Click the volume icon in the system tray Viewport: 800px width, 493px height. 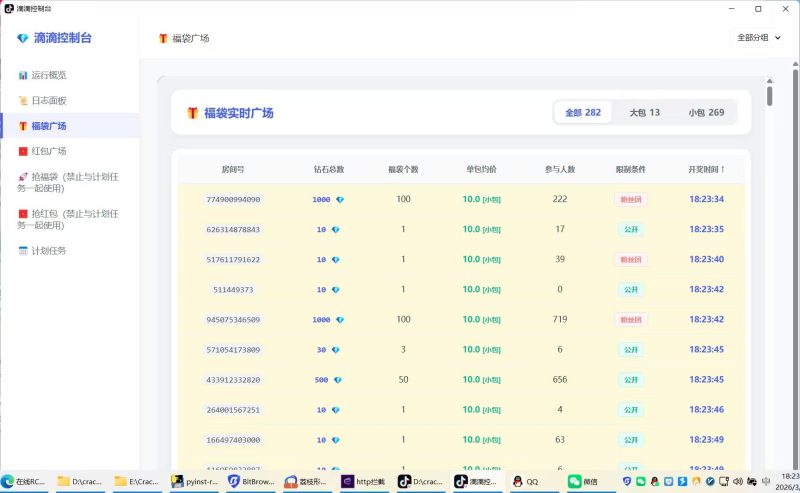[x=738, y=481]
